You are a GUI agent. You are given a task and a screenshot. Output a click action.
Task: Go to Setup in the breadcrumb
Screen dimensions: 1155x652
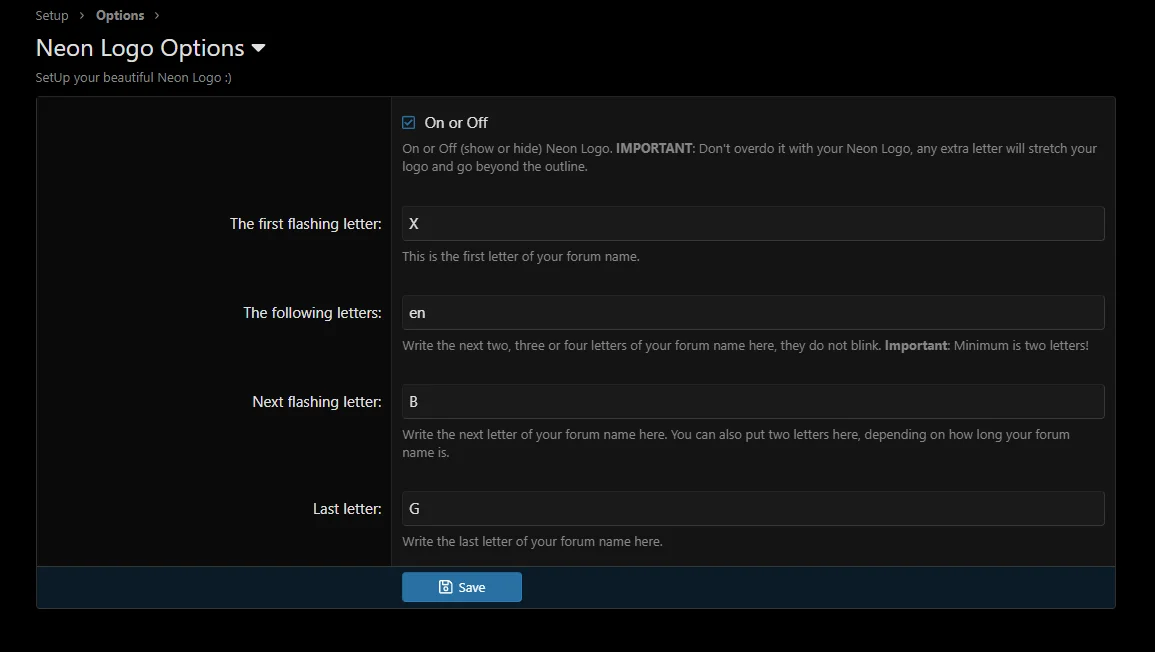pos(52,16)
